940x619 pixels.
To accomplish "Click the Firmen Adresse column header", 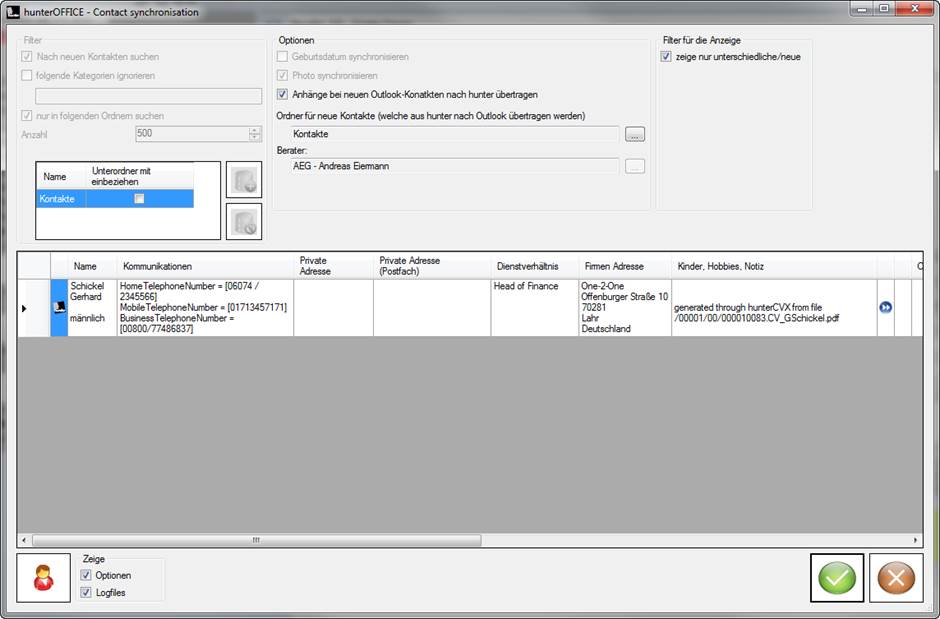I will tap(614, 266).
